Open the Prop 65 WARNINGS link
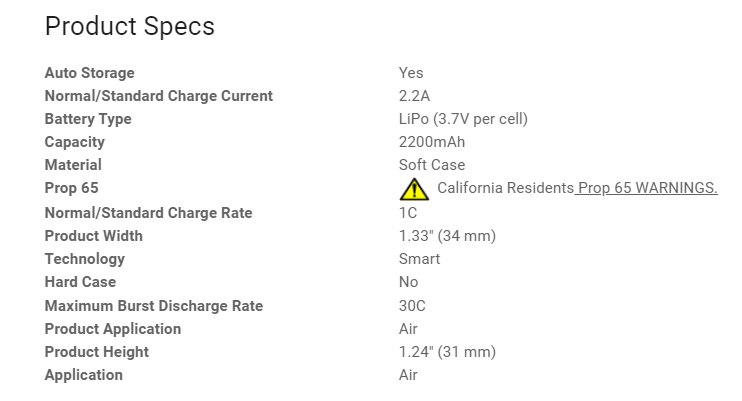Image resolution: width=742 pixels, height=401 pixels. 647,188
